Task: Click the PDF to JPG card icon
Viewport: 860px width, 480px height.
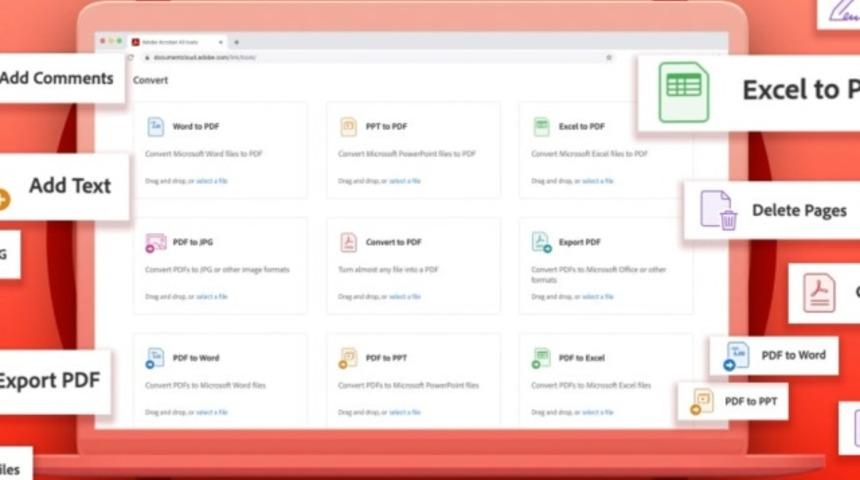Action: point(156,242)
